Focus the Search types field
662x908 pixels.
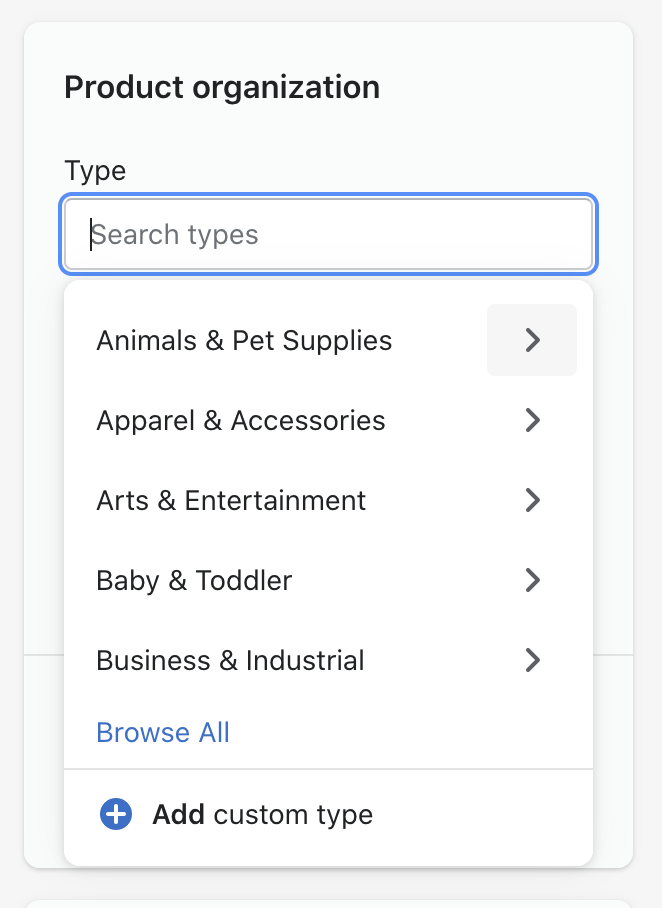[x=328, y=235]
